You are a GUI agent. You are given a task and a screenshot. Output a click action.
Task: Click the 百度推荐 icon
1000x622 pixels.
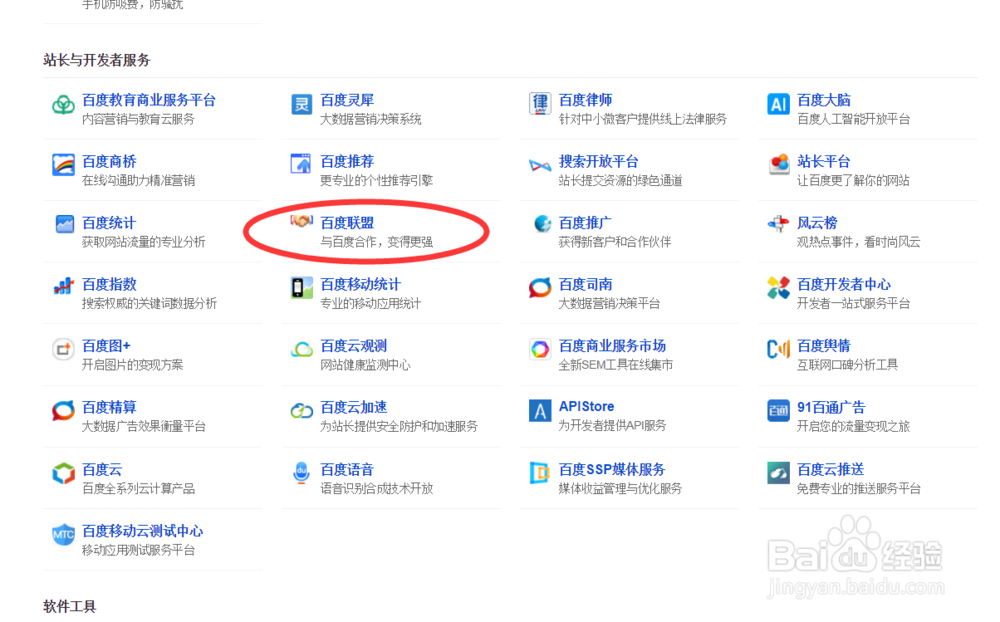point(301,164)
